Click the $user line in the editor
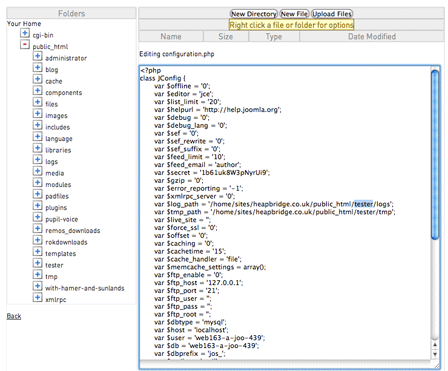Image resolution: width=448 pixels, height=371 pixels. pos(210,338)
